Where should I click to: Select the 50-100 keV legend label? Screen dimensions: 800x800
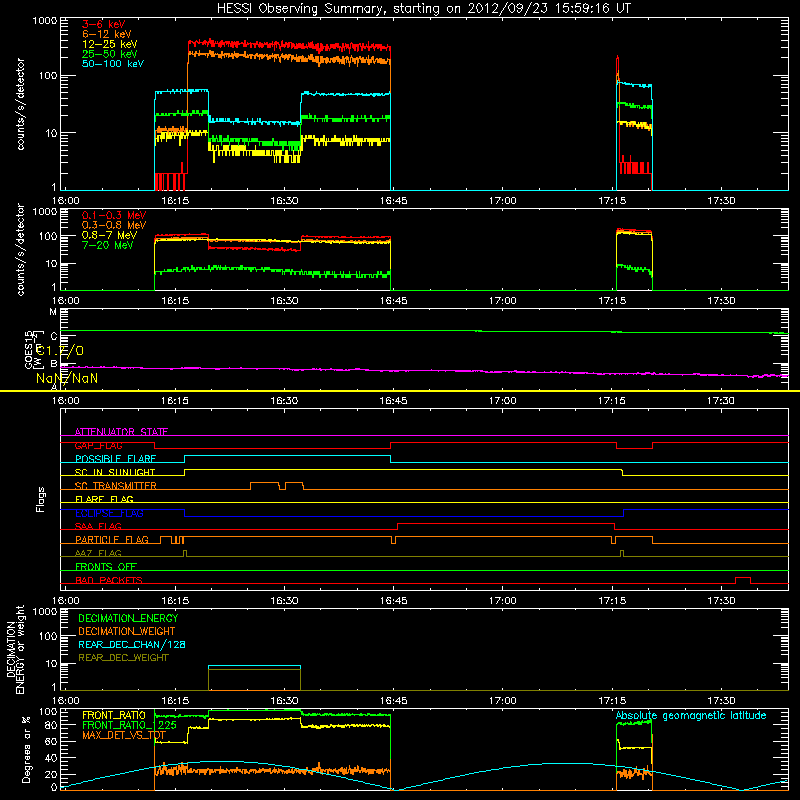pos(113,64)
